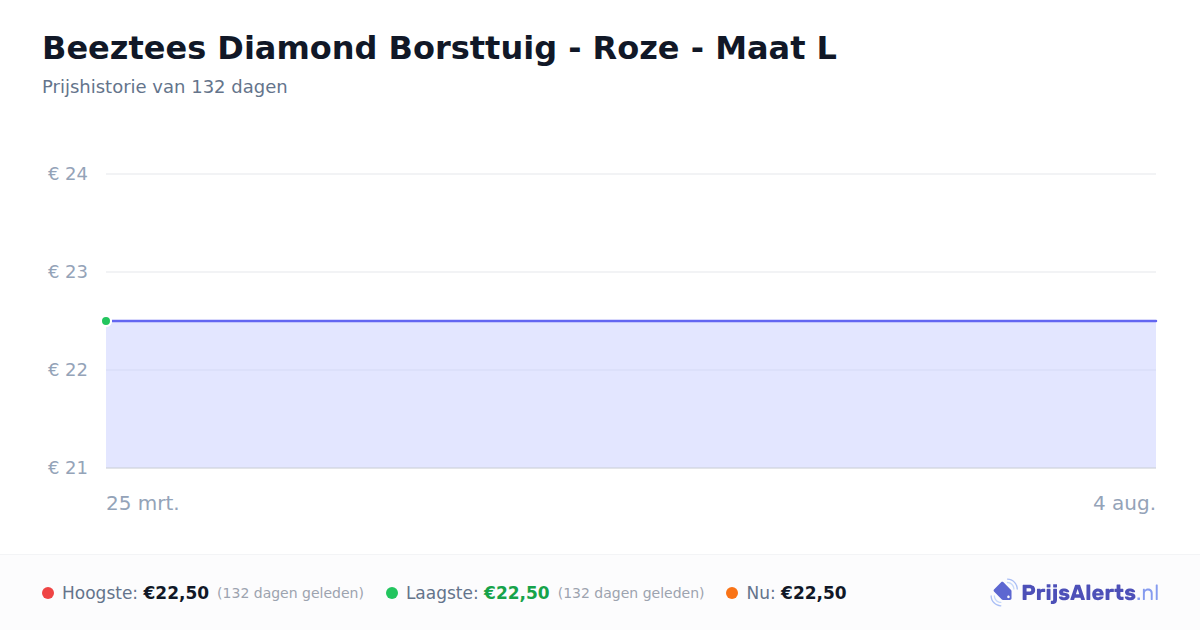1200x630 pixels.
Task: Click the PrijsAlerts price tag logo icon
Action: 1003,593
